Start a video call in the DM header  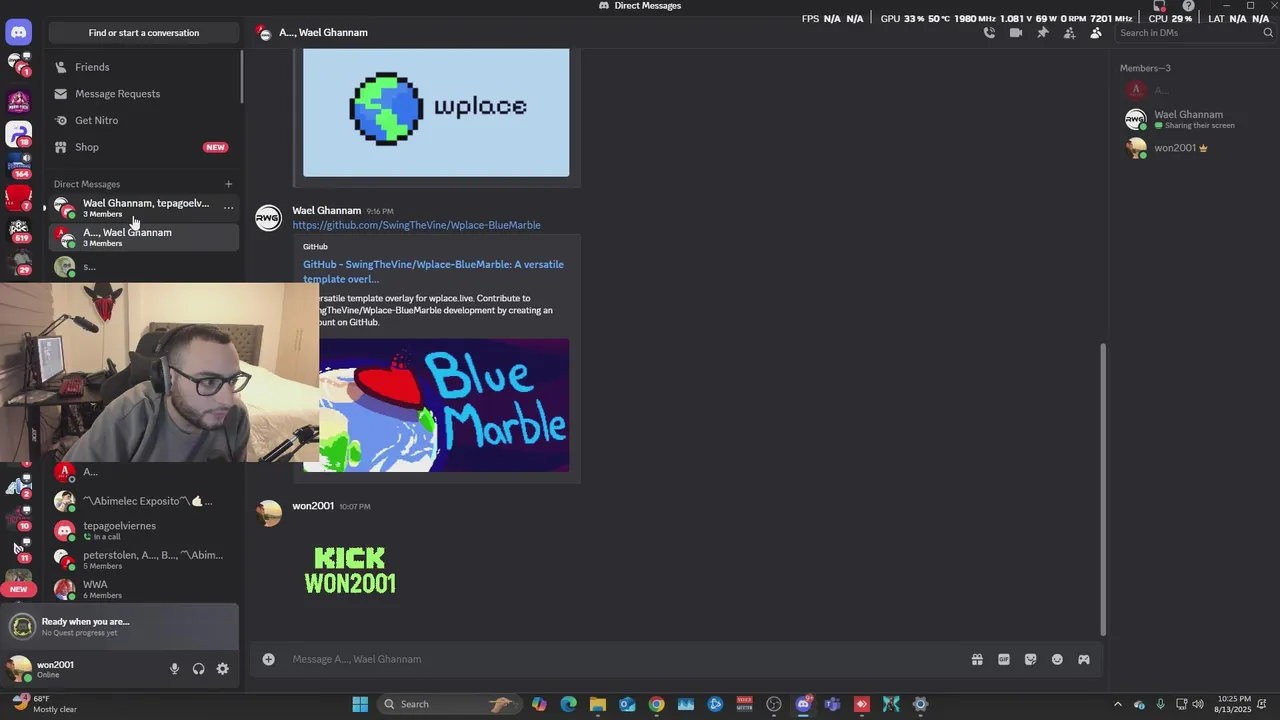(1016, 33)
